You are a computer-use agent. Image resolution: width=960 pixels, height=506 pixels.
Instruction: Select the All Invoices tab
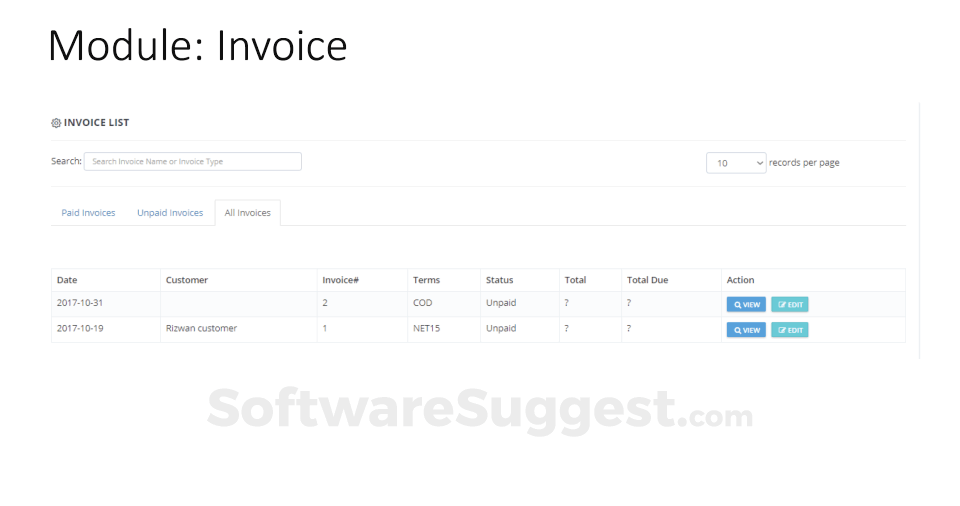(247, 213)
